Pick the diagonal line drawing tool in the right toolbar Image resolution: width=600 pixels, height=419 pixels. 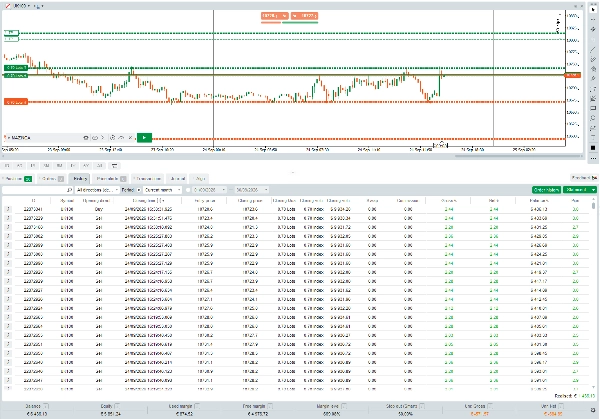click(x=593, y=49)
